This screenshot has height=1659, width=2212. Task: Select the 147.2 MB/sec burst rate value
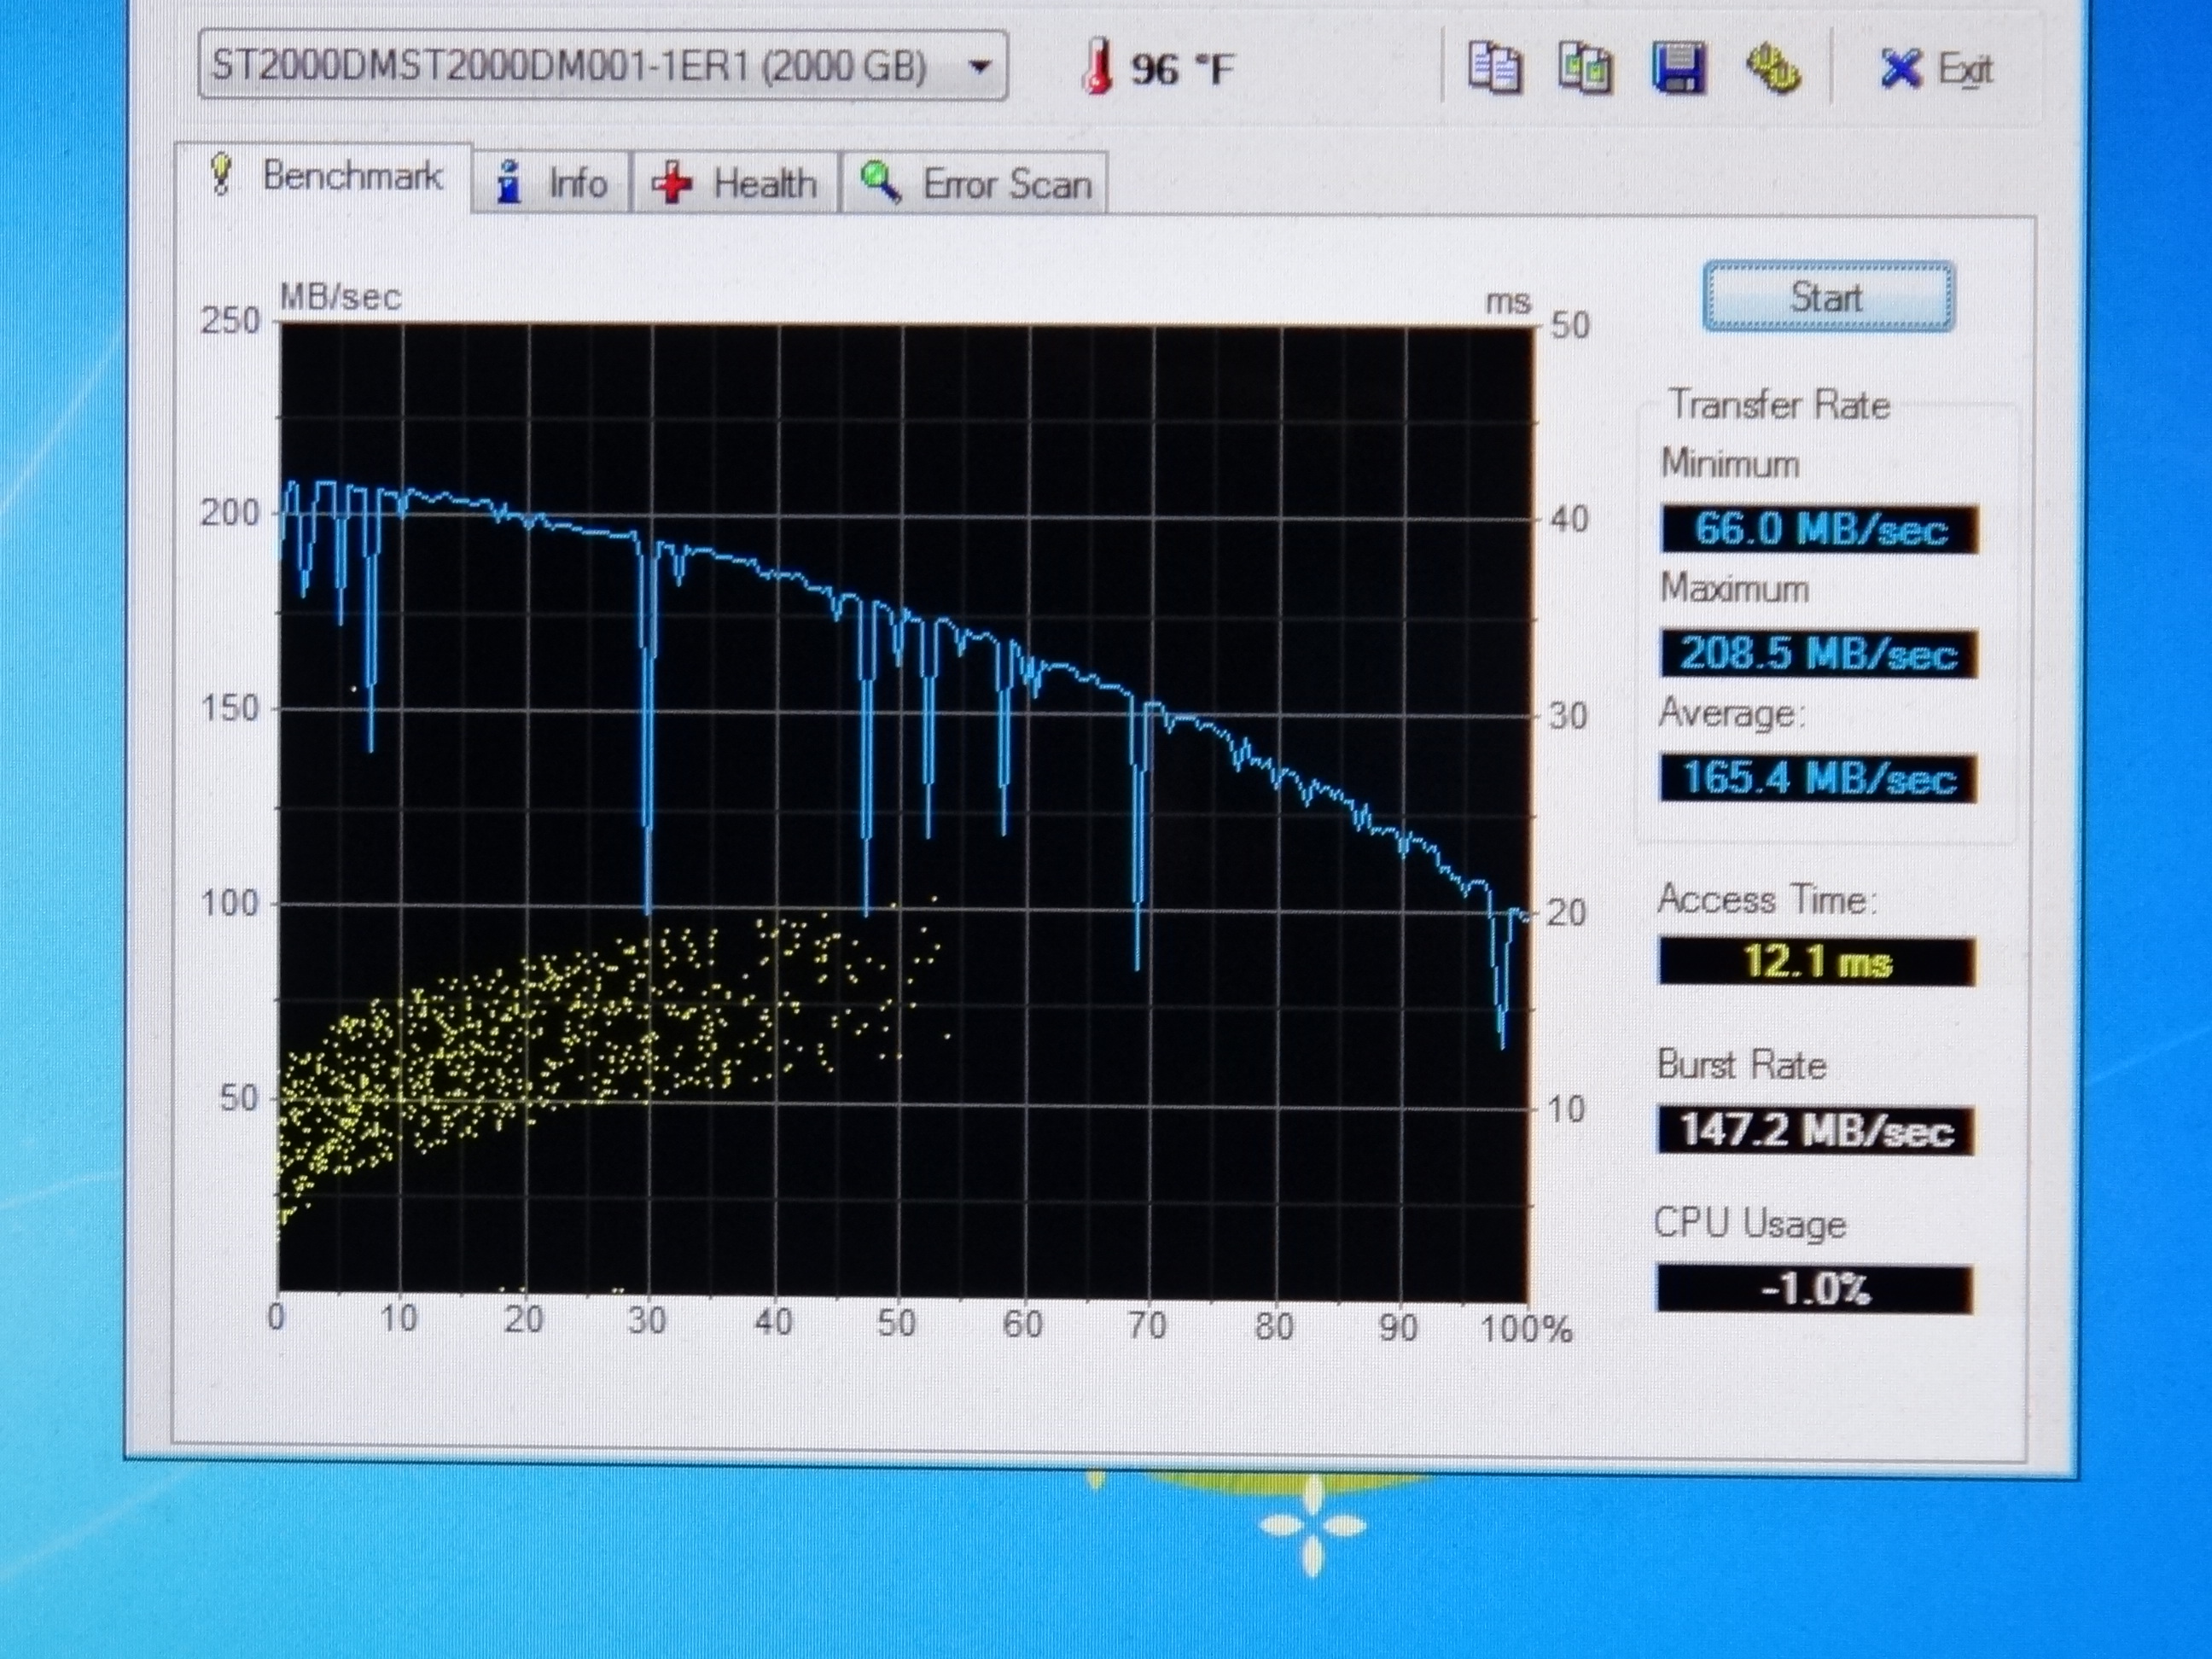[x=1816, y=1130]
